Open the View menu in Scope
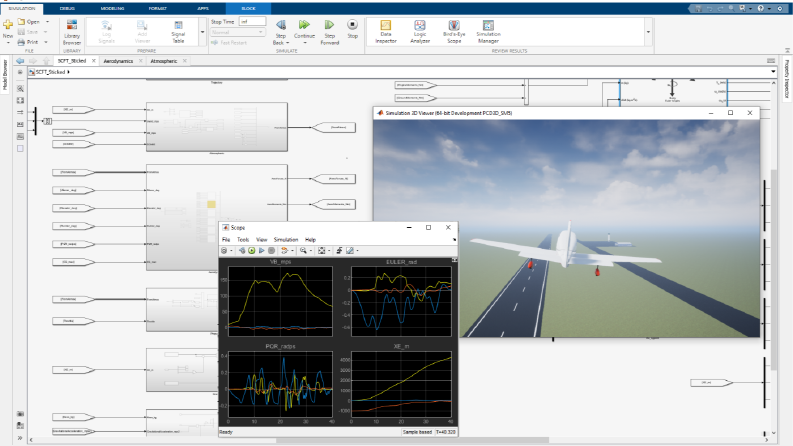This screenshot has height=446, width=793. pyautogui.click(x=261, y=240)
